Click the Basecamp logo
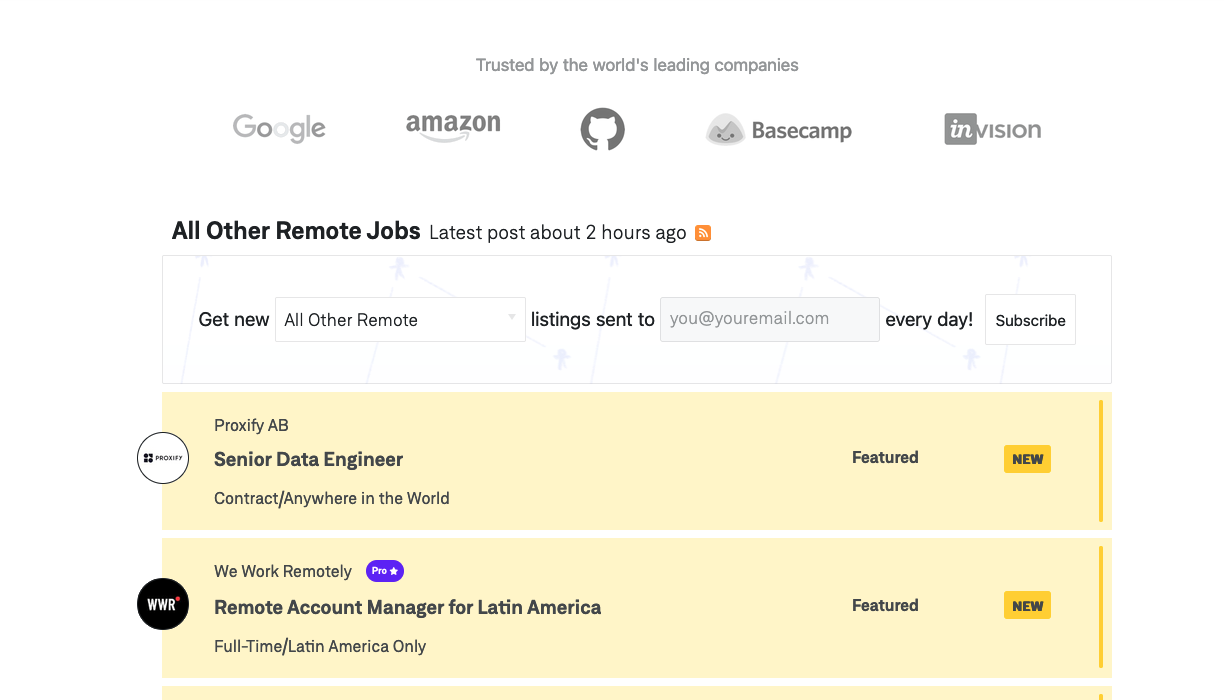The width and height of the screenshot is (1224, 700). (x=779, y=130)
